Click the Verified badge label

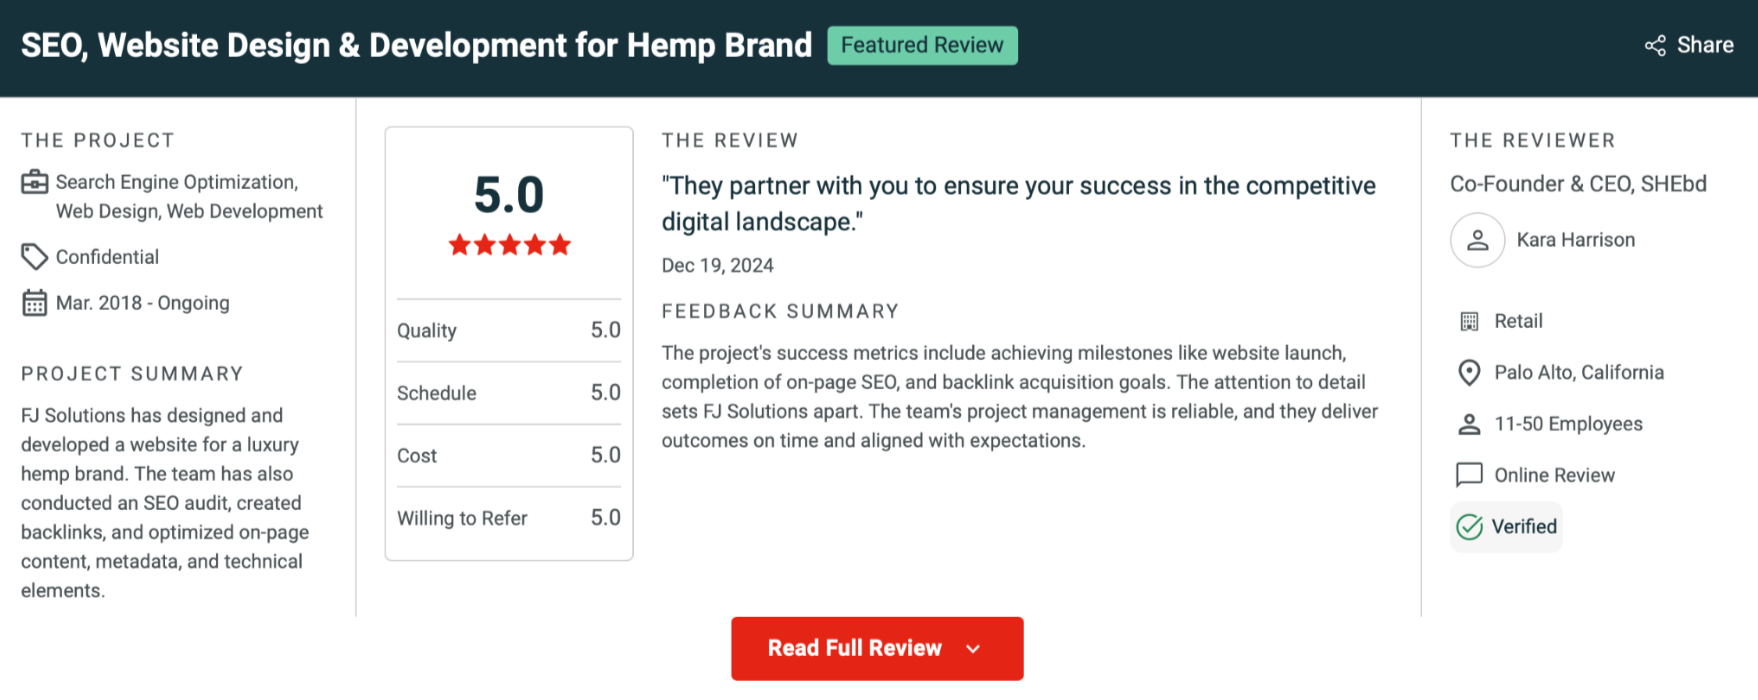[x=1524, y=527]
